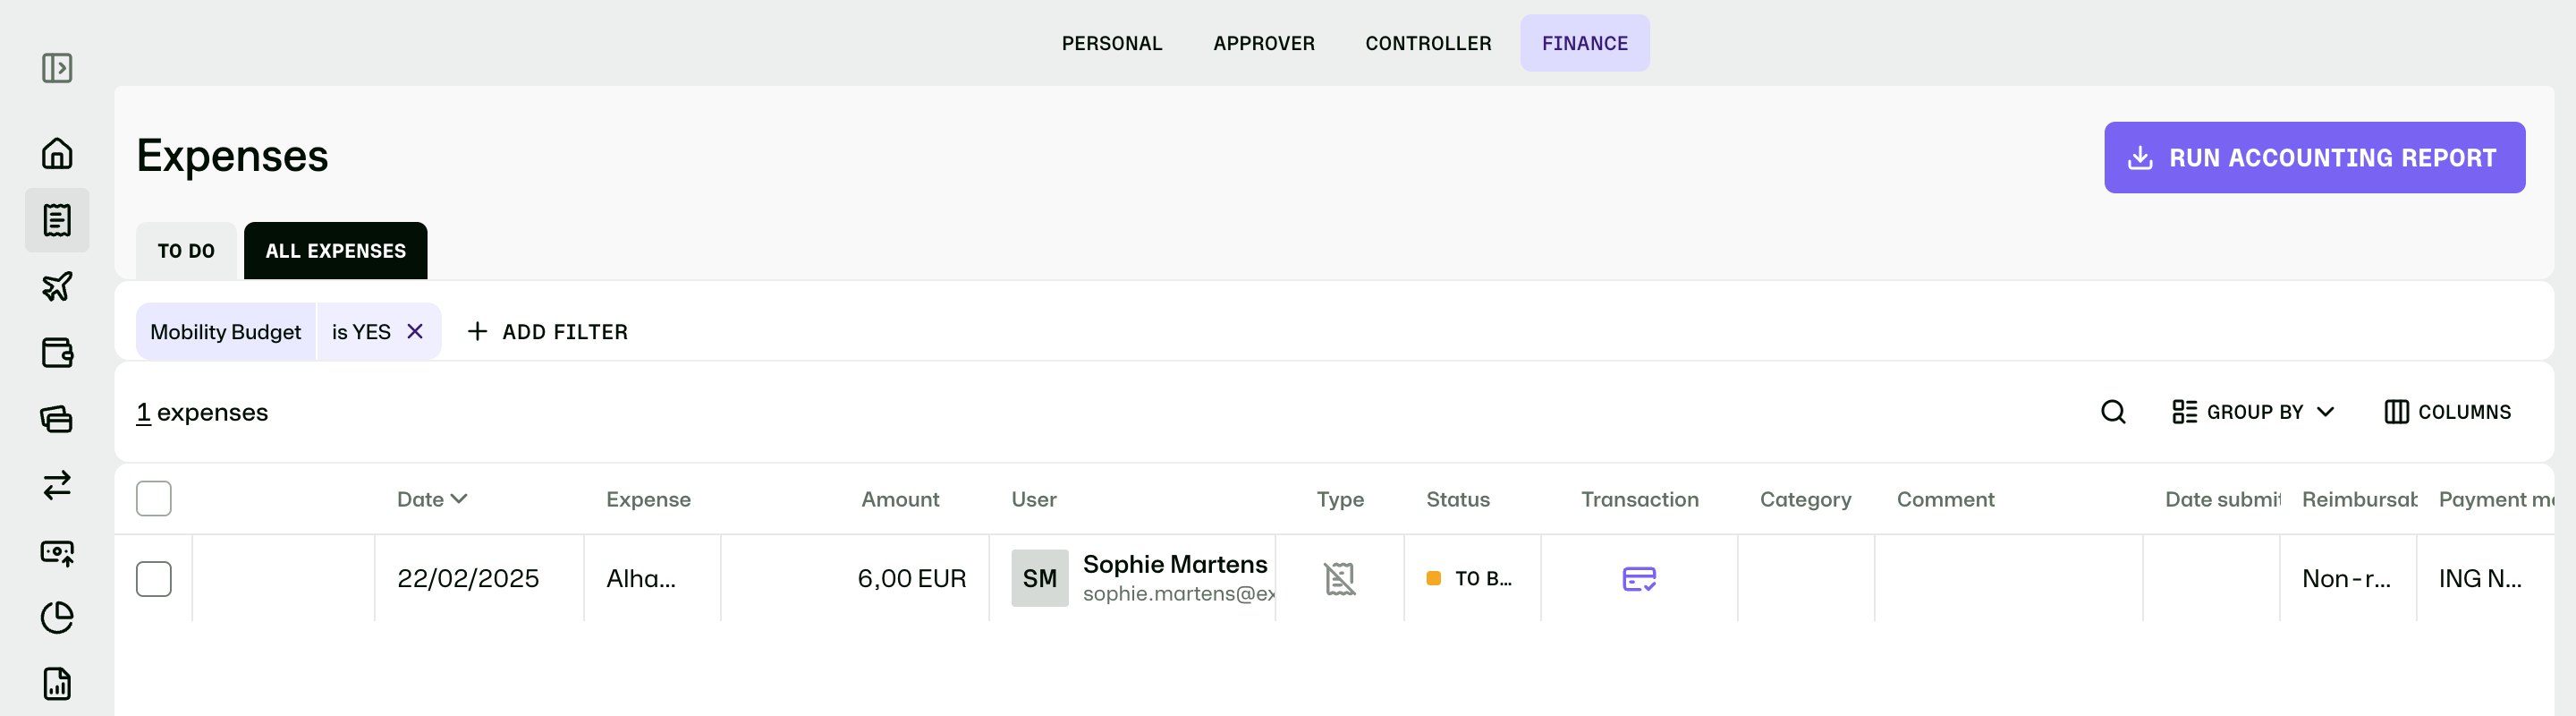The height and width of the screenshot is (716, 2576).
Task: Click the missing receipt icon in Type column
Action: pos(1339,578)
